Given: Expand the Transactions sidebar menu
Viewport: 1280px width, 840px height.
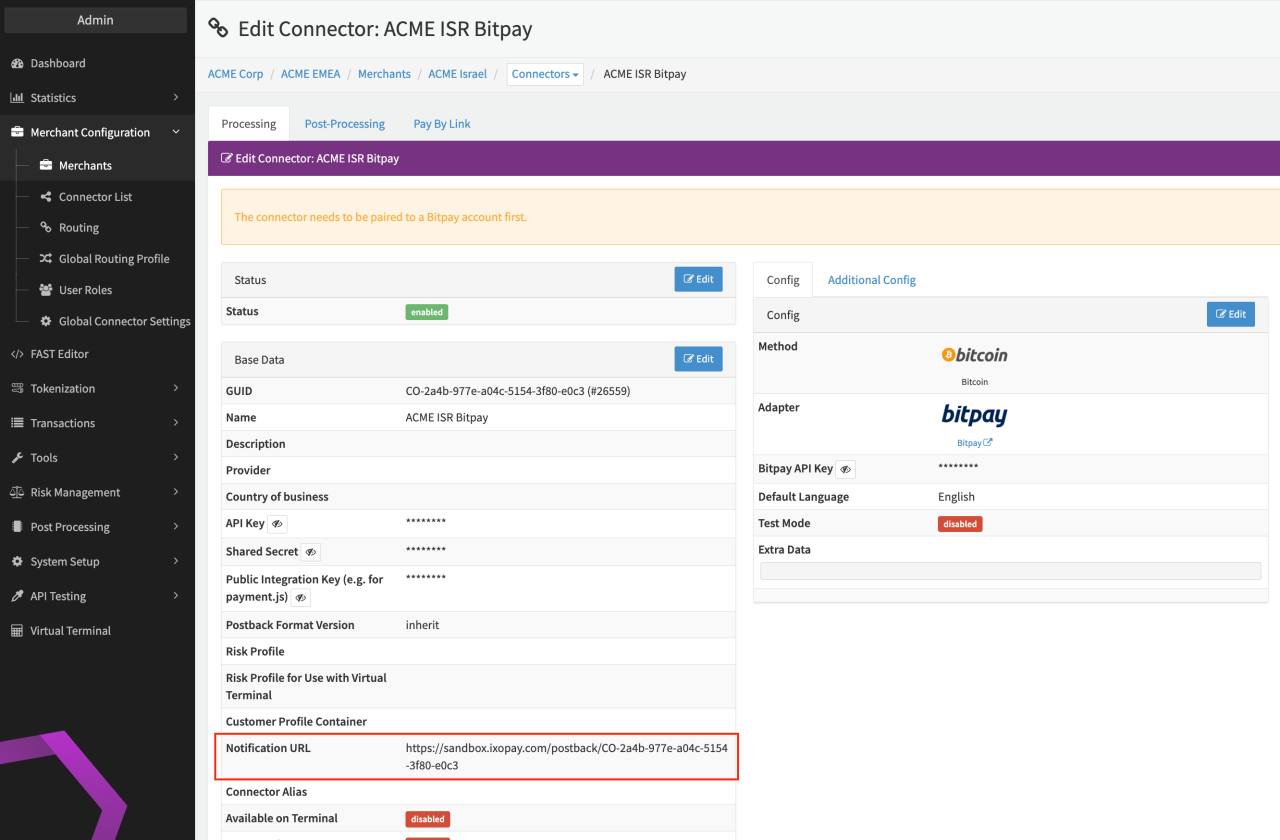Looking at the screenshot, I should [x=96, y=423].
